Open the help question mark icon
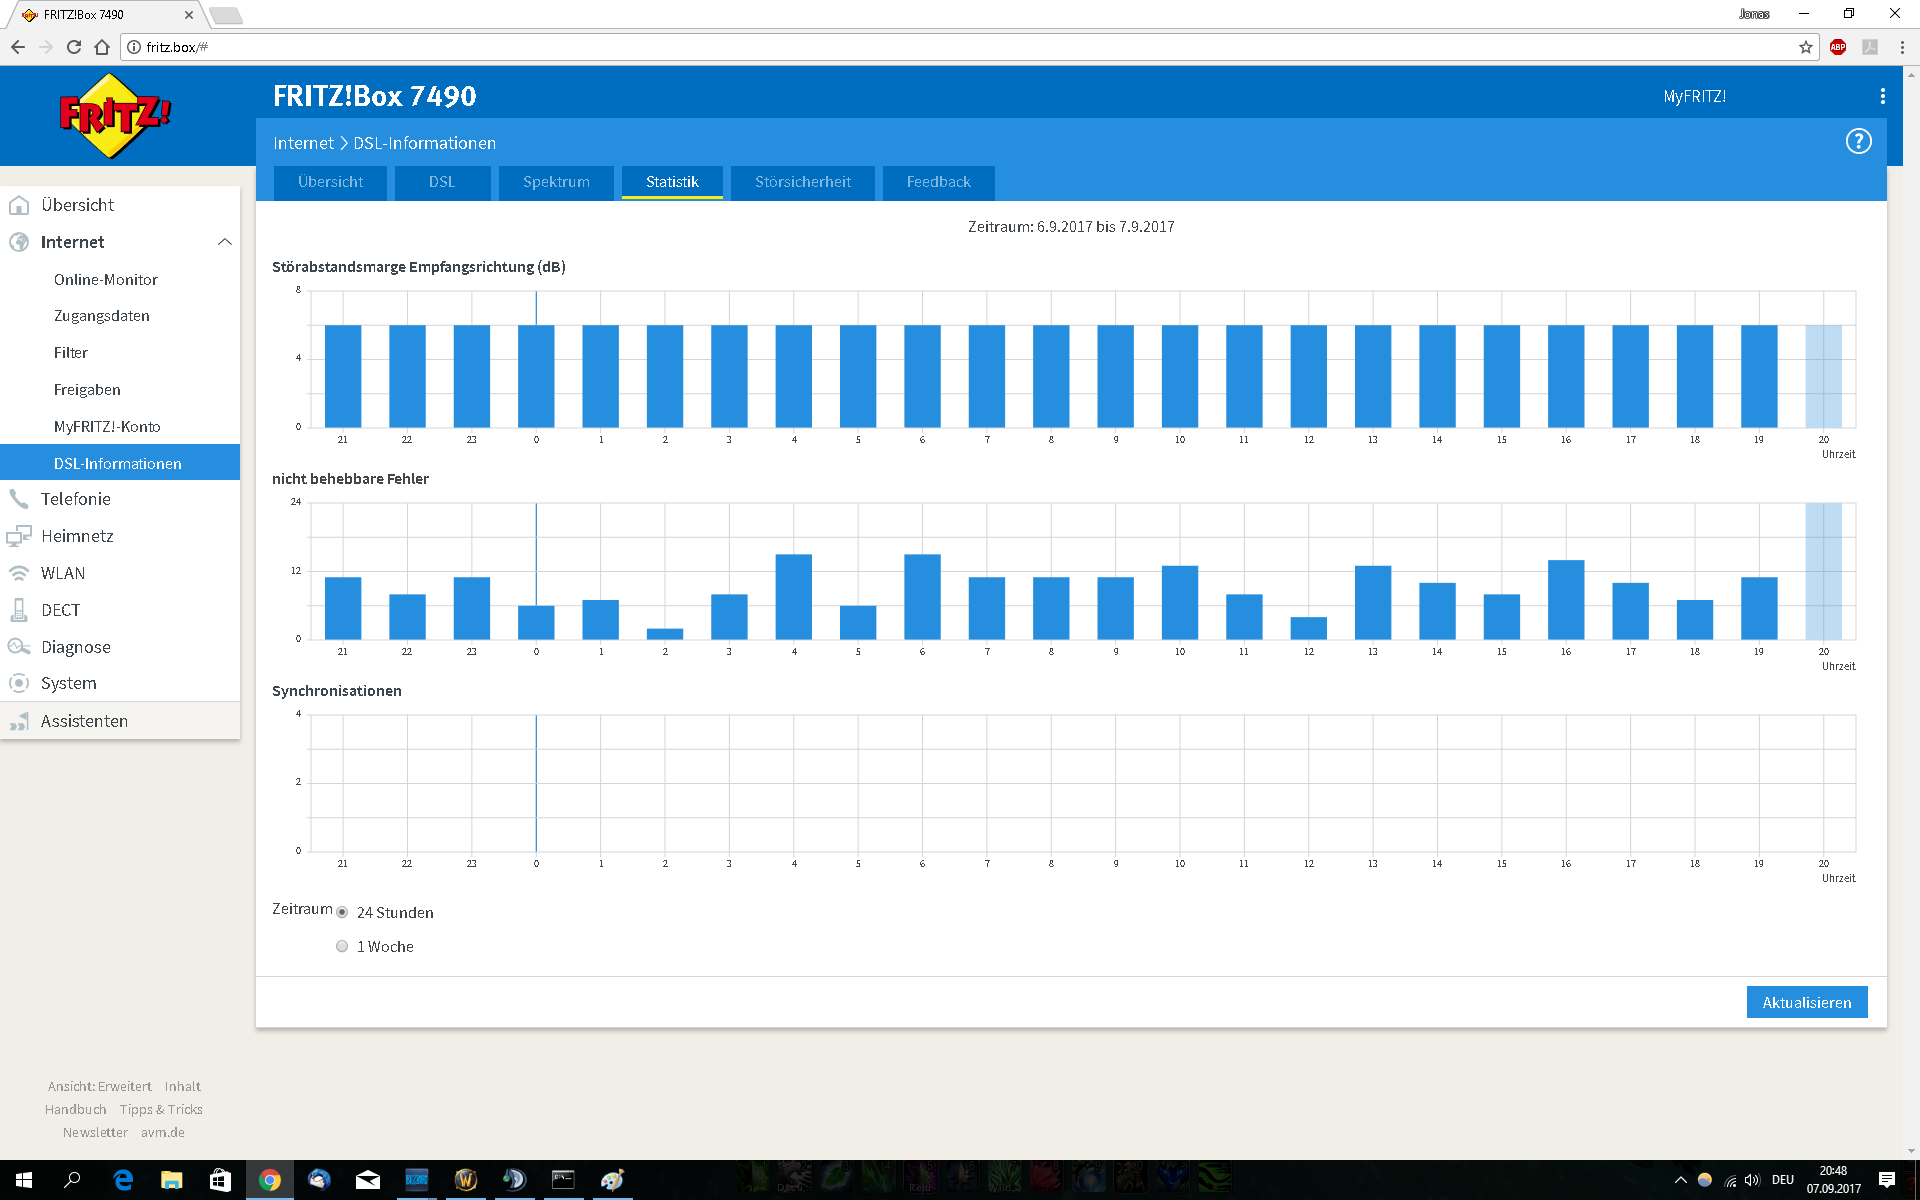Viewport: 1920px width, 1200px height. pos(1858,142)
